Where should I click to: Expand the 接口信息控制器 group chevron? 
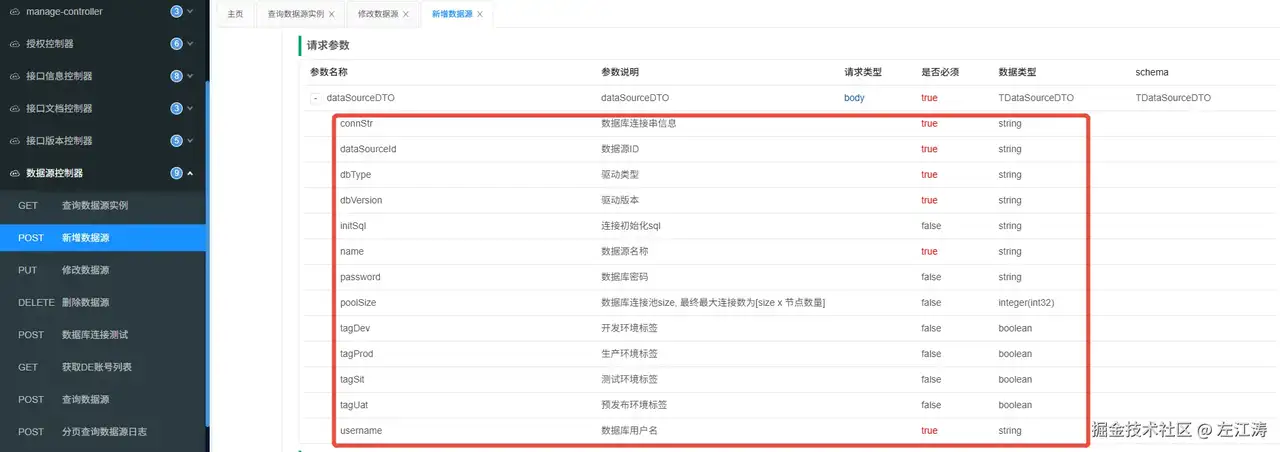click(x=190, y=76)
